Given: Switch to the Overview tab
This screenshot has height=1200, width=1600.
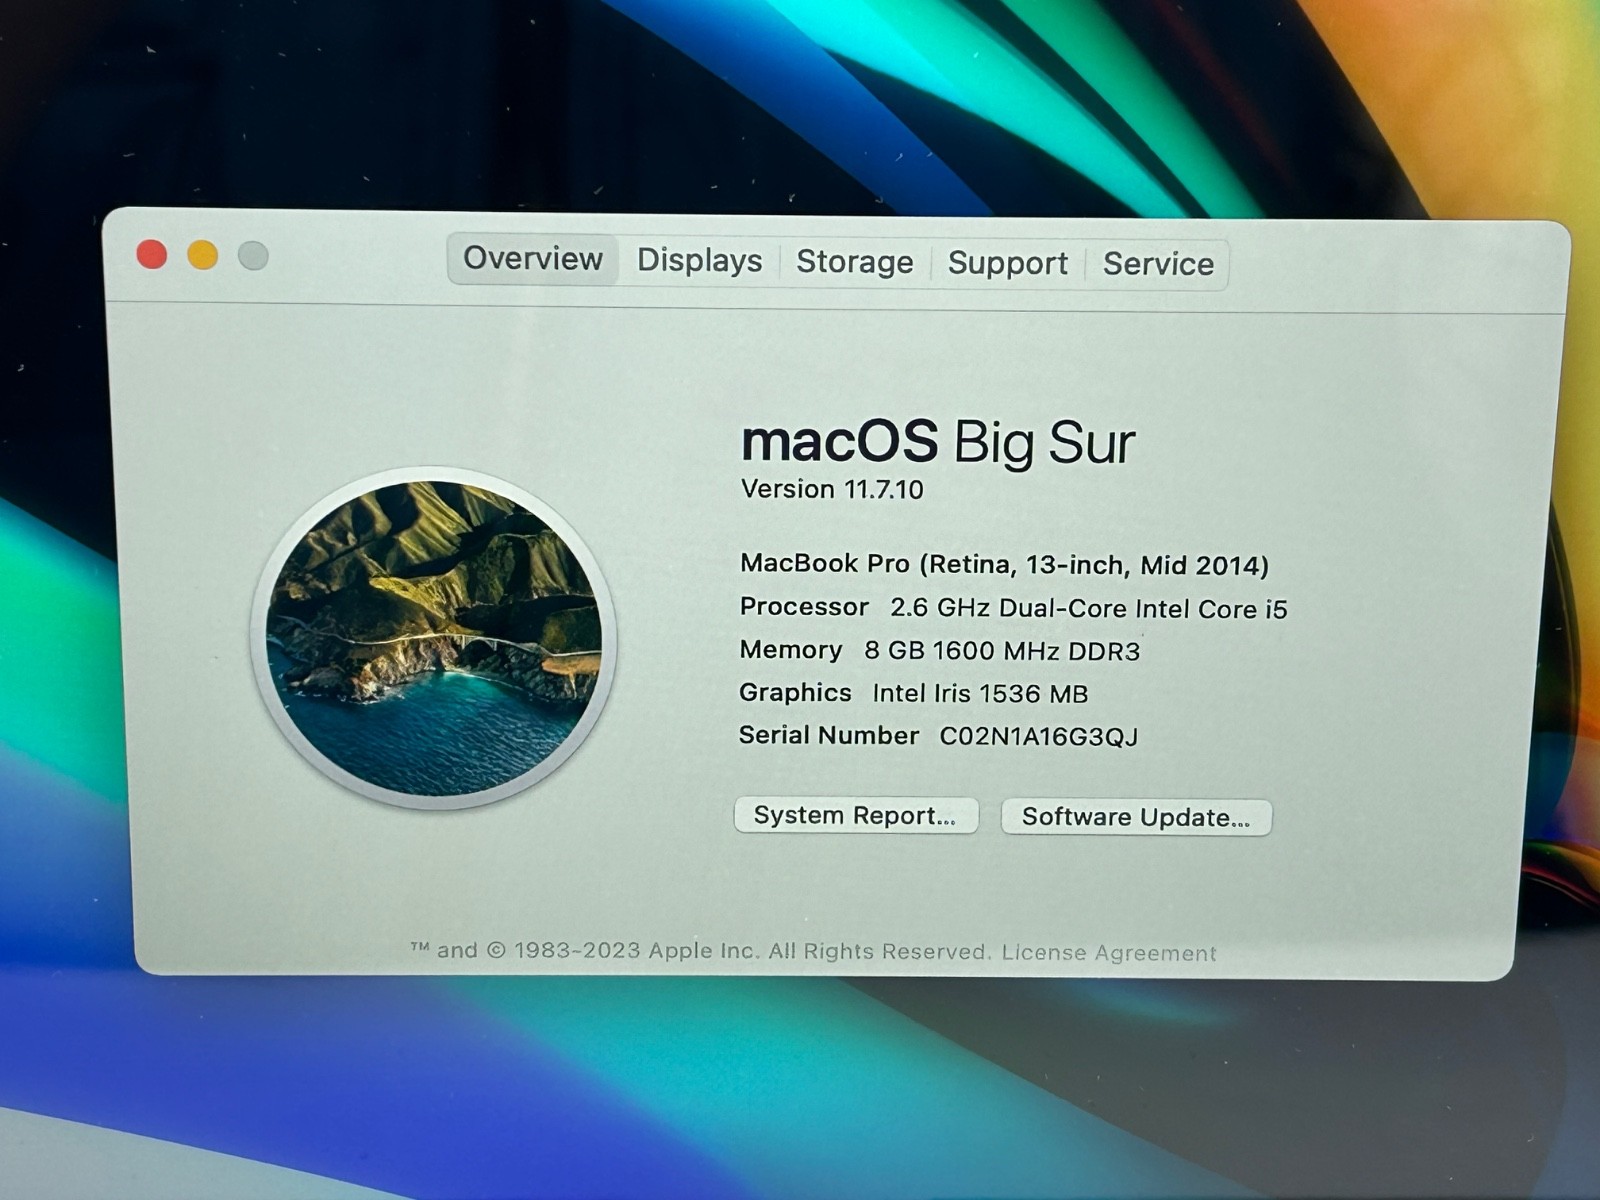Looking at the screenshot, I should click(533, 259).
